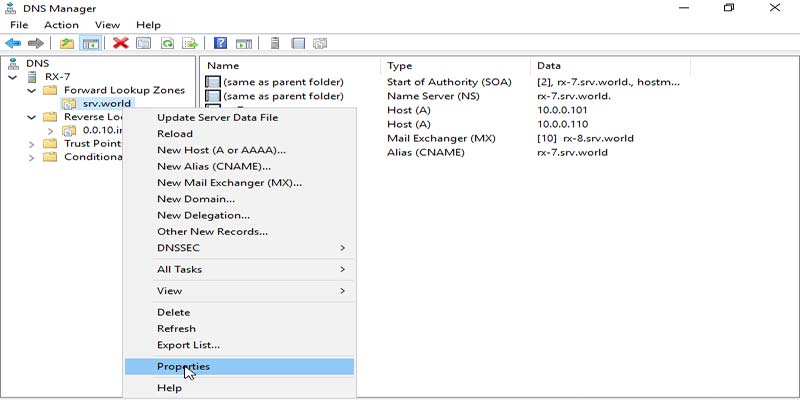Sort records by the Type column header
The image size is (800, 400).
point(400,65)
